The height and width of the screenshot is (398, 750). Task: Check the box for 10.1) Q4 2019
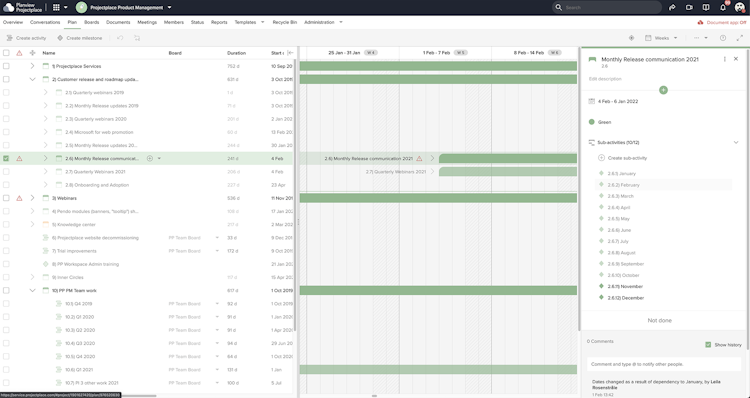[6, 304]
